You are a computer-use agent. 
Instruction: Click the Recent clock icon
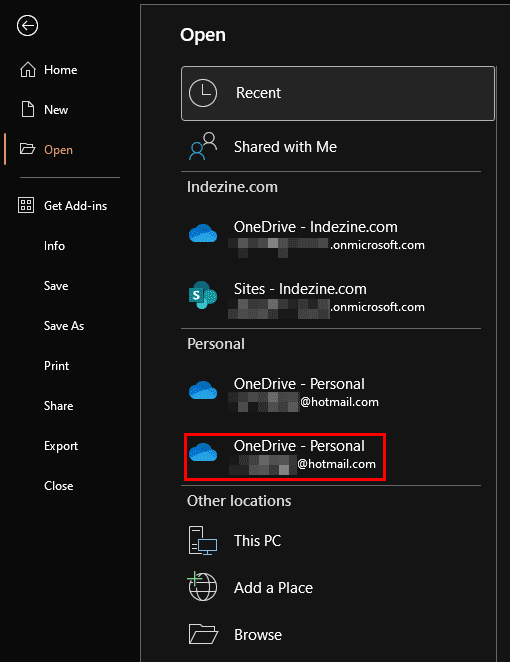point(203,93)
